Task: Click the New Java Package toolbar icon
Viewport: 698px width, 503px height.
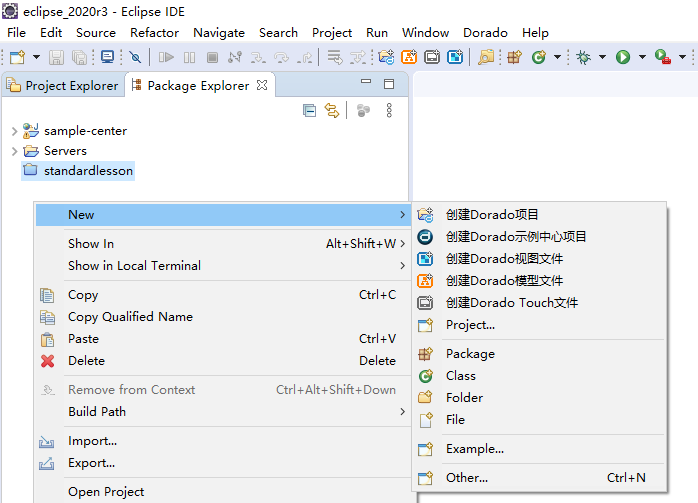Action: (x=515, y=57)
